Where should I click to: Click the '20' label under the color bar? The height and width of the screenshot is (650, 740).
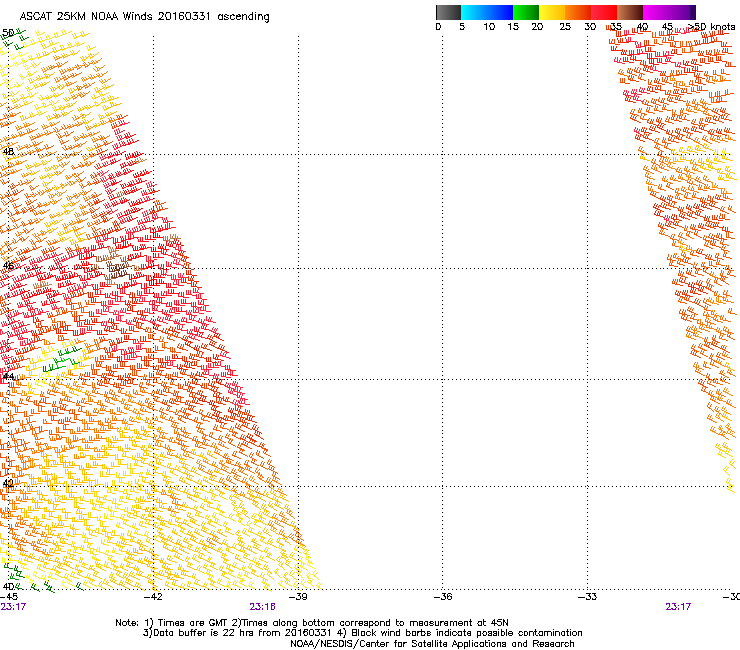coord(537,27)
